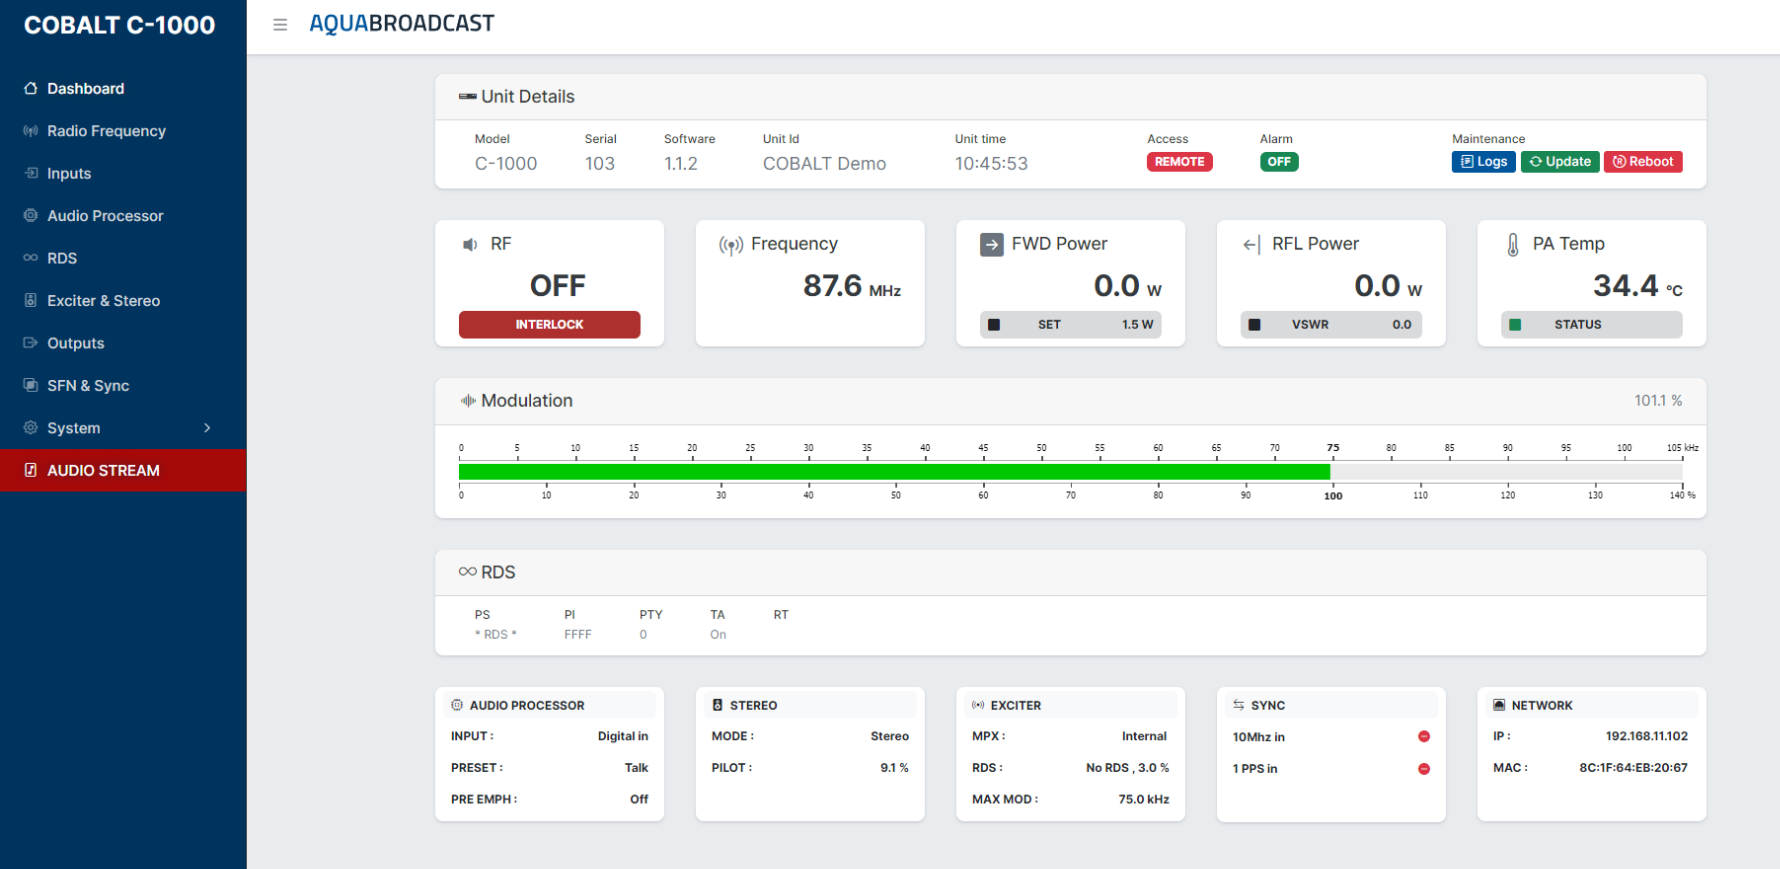1780x869 pixels.
Task: Click the RF speaker icon
Action: (470, 244)
